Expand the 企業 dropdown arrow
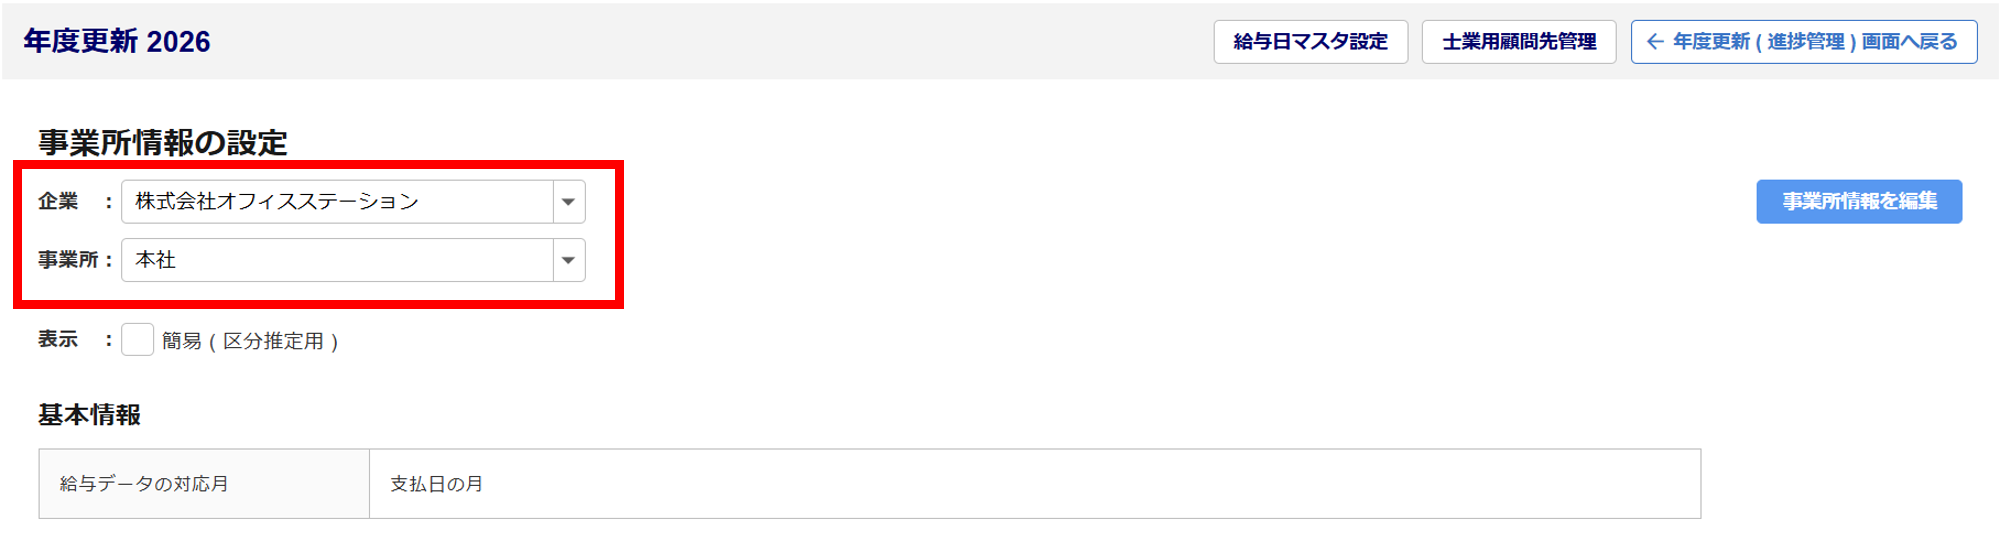This screenshot has width=2000, height=541. point(568,202)
